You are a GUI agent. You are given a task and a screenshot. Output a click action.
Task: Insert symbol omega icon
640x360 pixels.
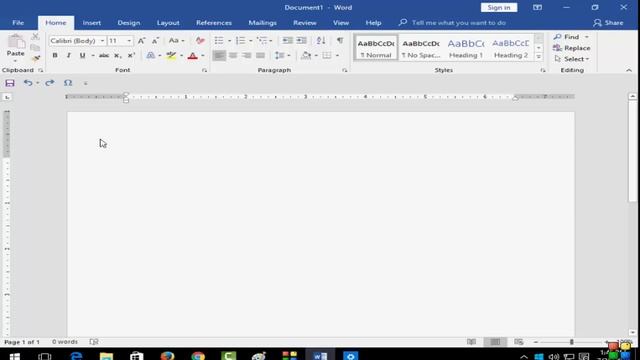pyautogui.click(x=68, y=83)
